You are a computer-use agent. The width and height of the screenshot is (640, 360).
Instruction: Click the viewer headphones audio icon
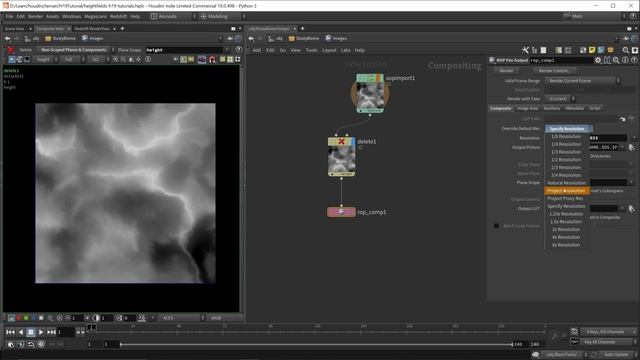click(x=212, y=60)
